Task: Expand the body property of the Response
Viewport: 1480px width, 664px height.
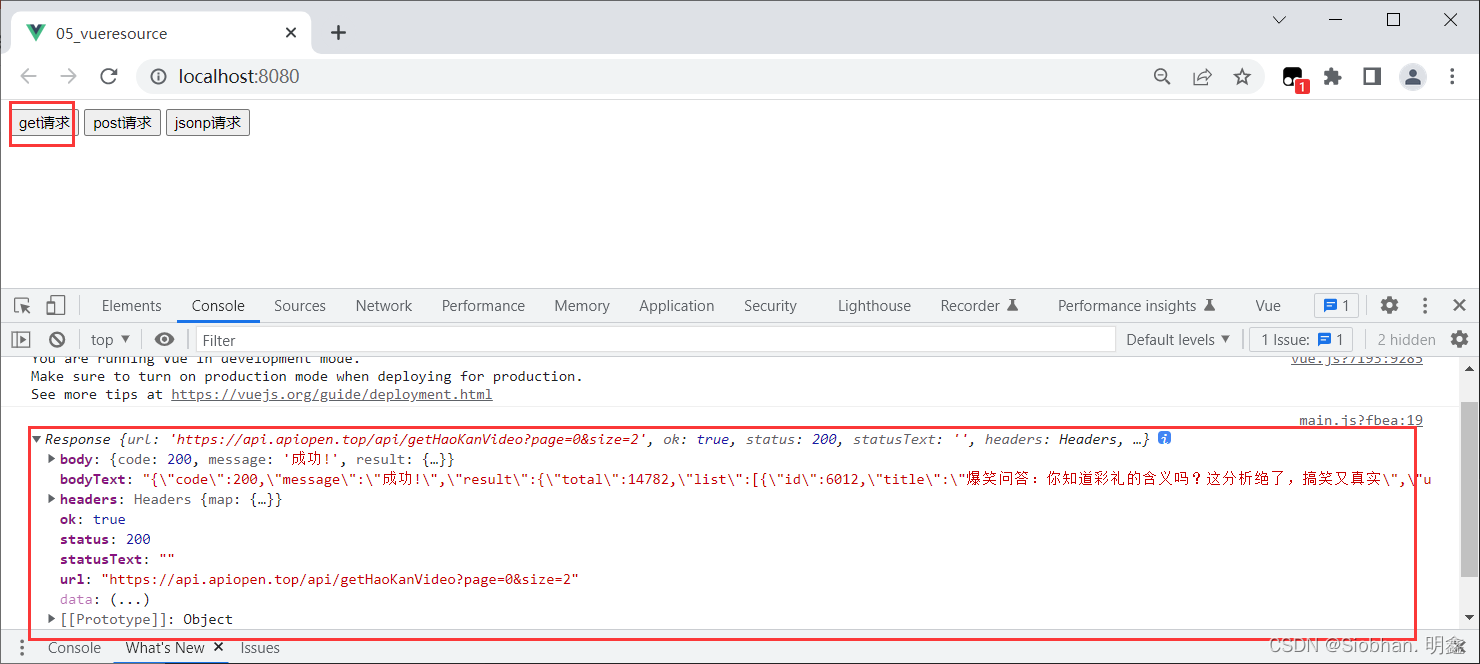Action: point(51,458)
